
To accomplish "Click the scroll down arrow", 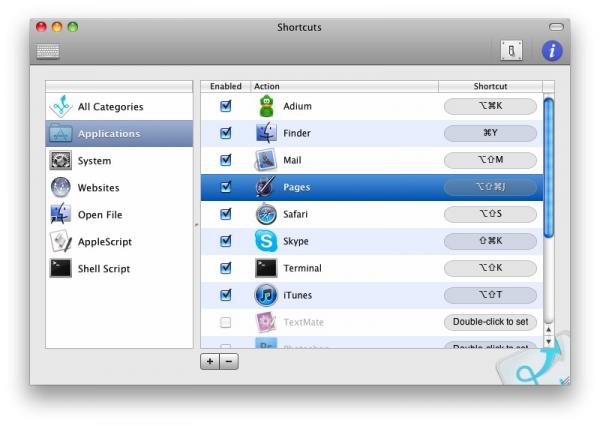I will [x=548, y=341].
